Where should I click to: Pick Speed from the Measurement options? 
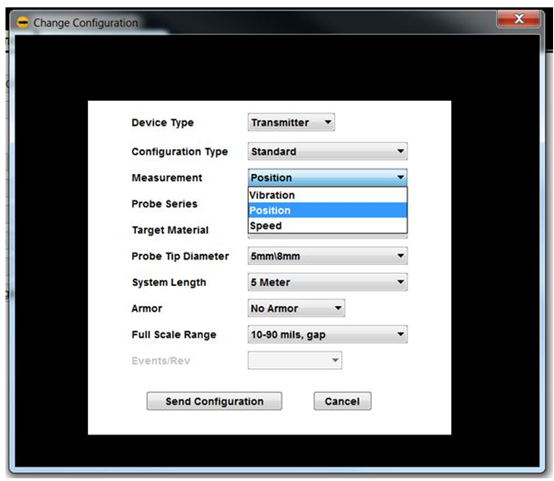coord(328,225)
